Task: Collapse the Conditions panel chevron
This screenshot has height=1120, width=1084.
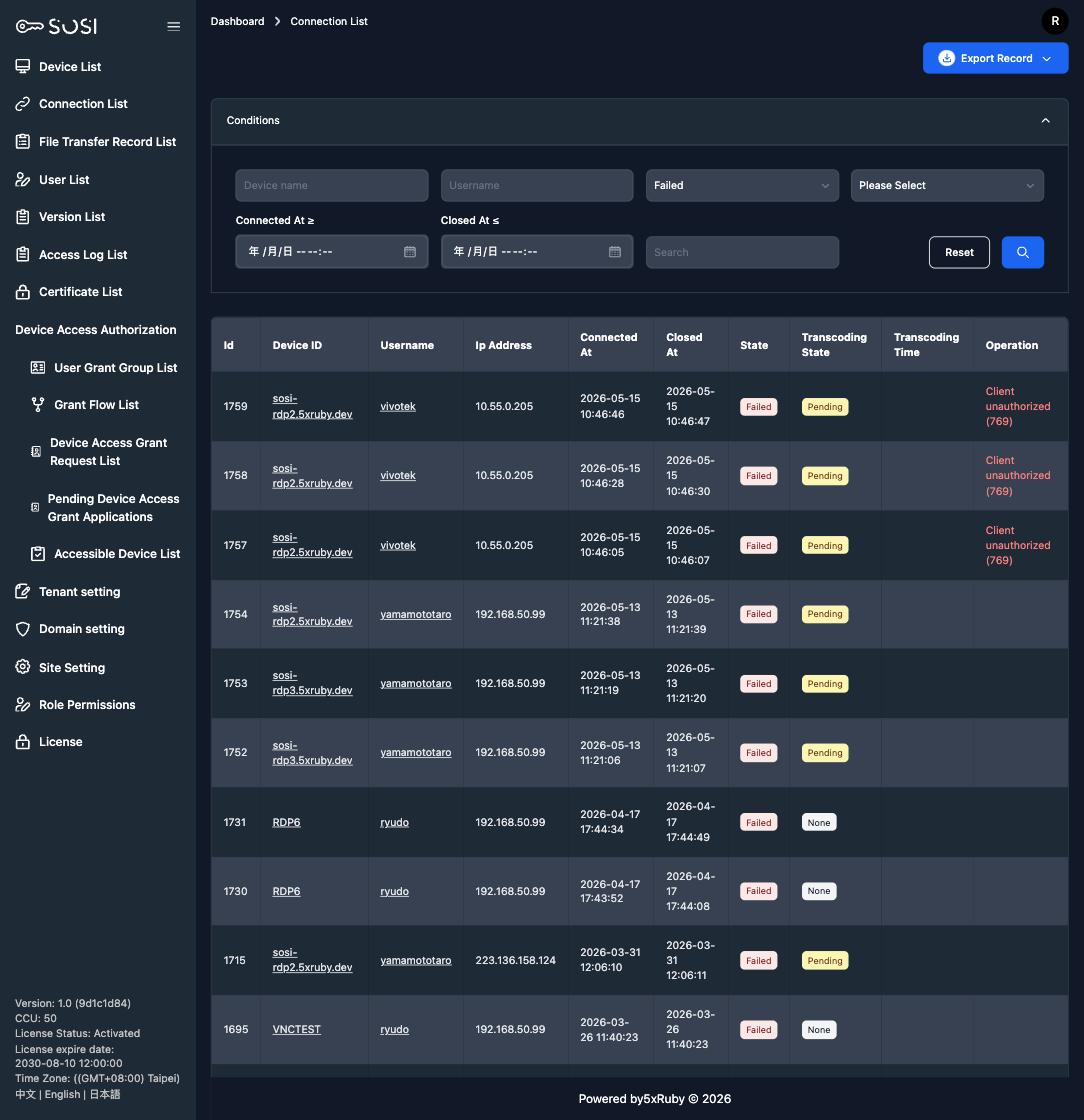Action: (x=1045, y=121)
